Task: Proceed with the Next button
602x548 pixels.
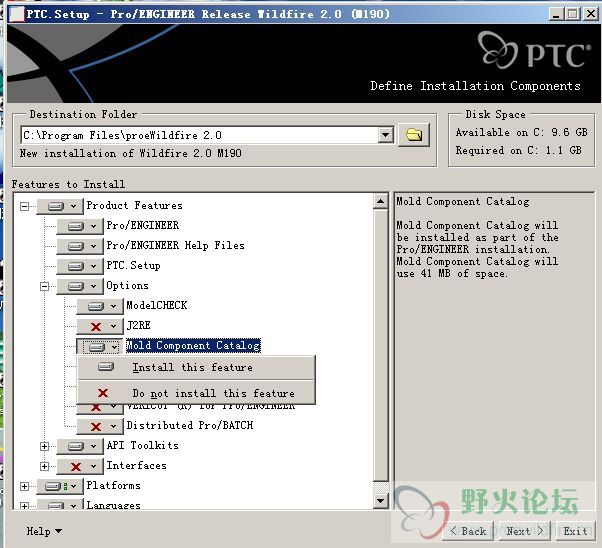Action: click(524, 531)
